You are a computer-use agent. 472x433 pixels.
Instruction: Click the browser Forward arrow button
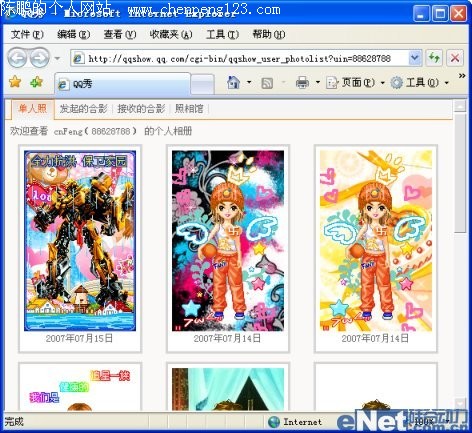[40, 59]
